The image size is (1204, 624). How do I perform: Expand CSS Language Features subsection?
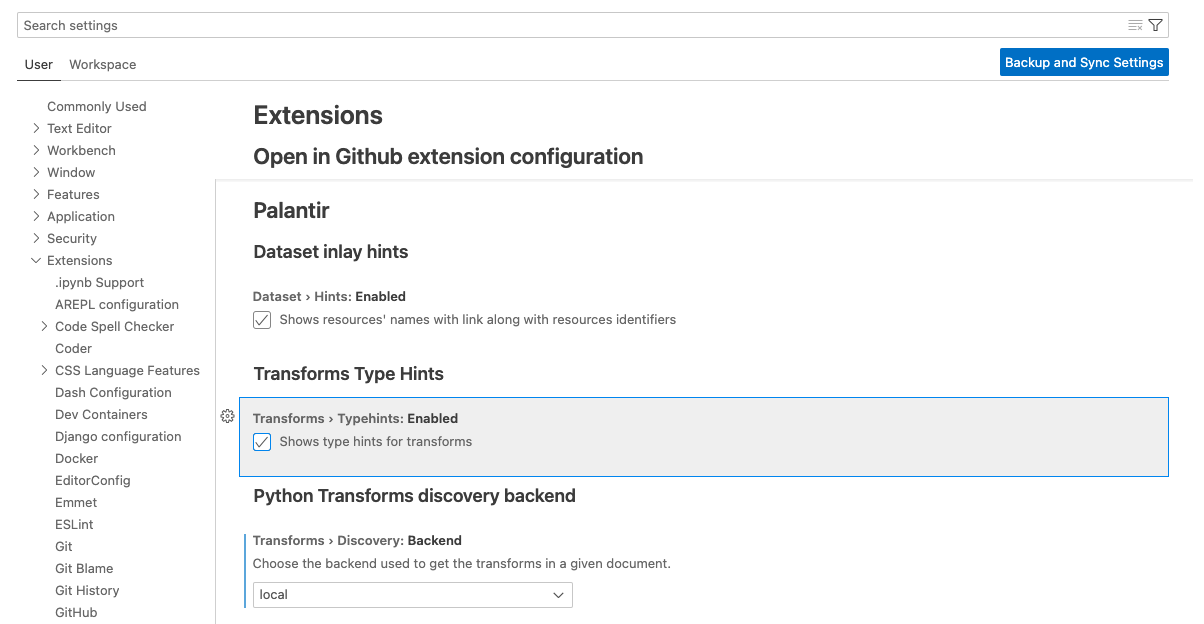coord(44,370)
